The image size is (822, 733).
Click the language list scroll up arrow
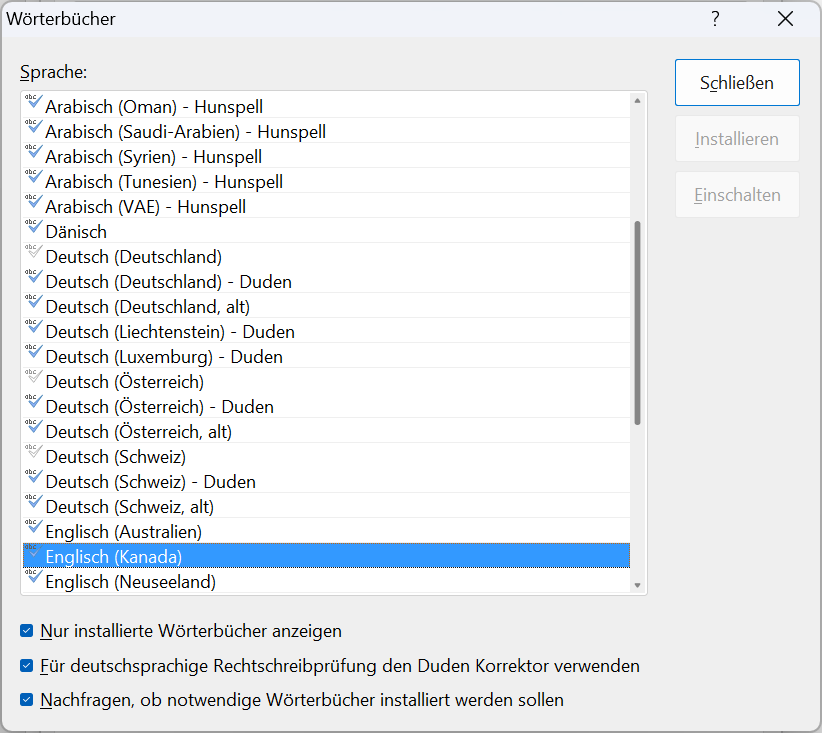[637, 101]
